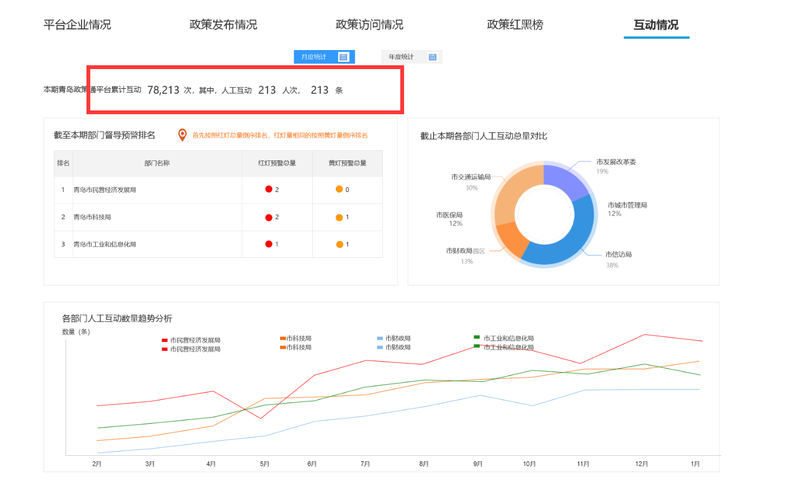800x489 pixels.
Task: Click red warning dot for 青岛市工业和信息化局
Action: (x=269, y=244)
